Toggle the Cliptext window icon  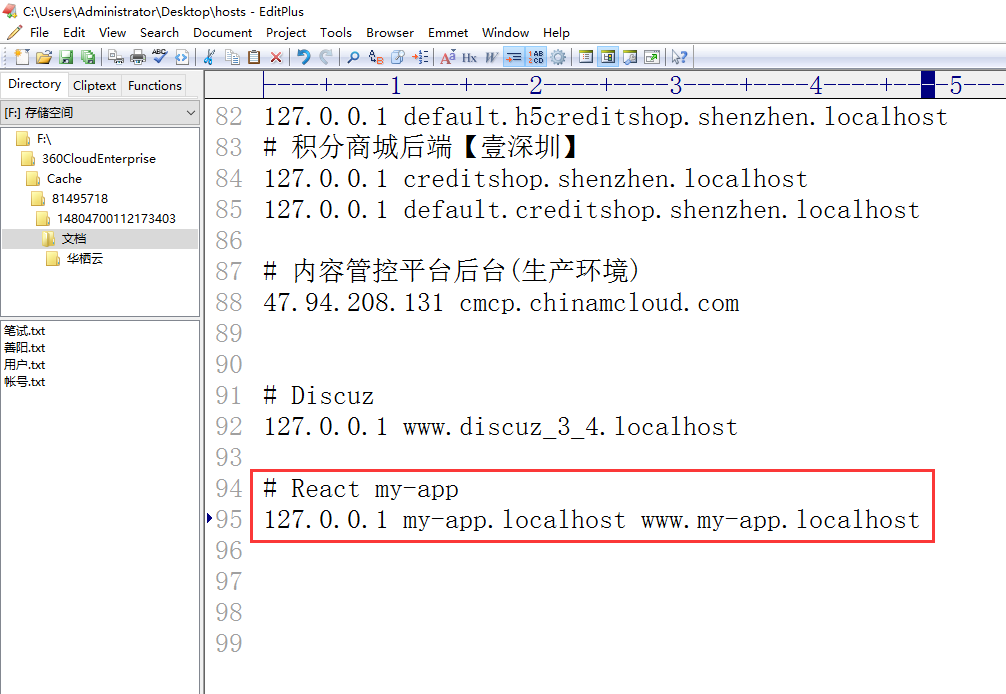point(608,57)
